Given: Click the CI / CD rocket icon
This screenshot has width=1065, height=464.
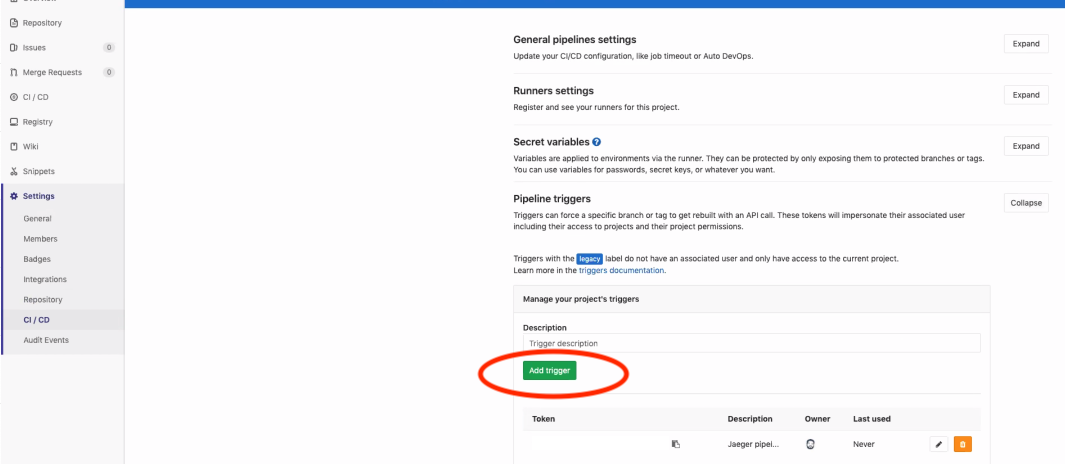Looking at the screenshot, I should 14,97.
